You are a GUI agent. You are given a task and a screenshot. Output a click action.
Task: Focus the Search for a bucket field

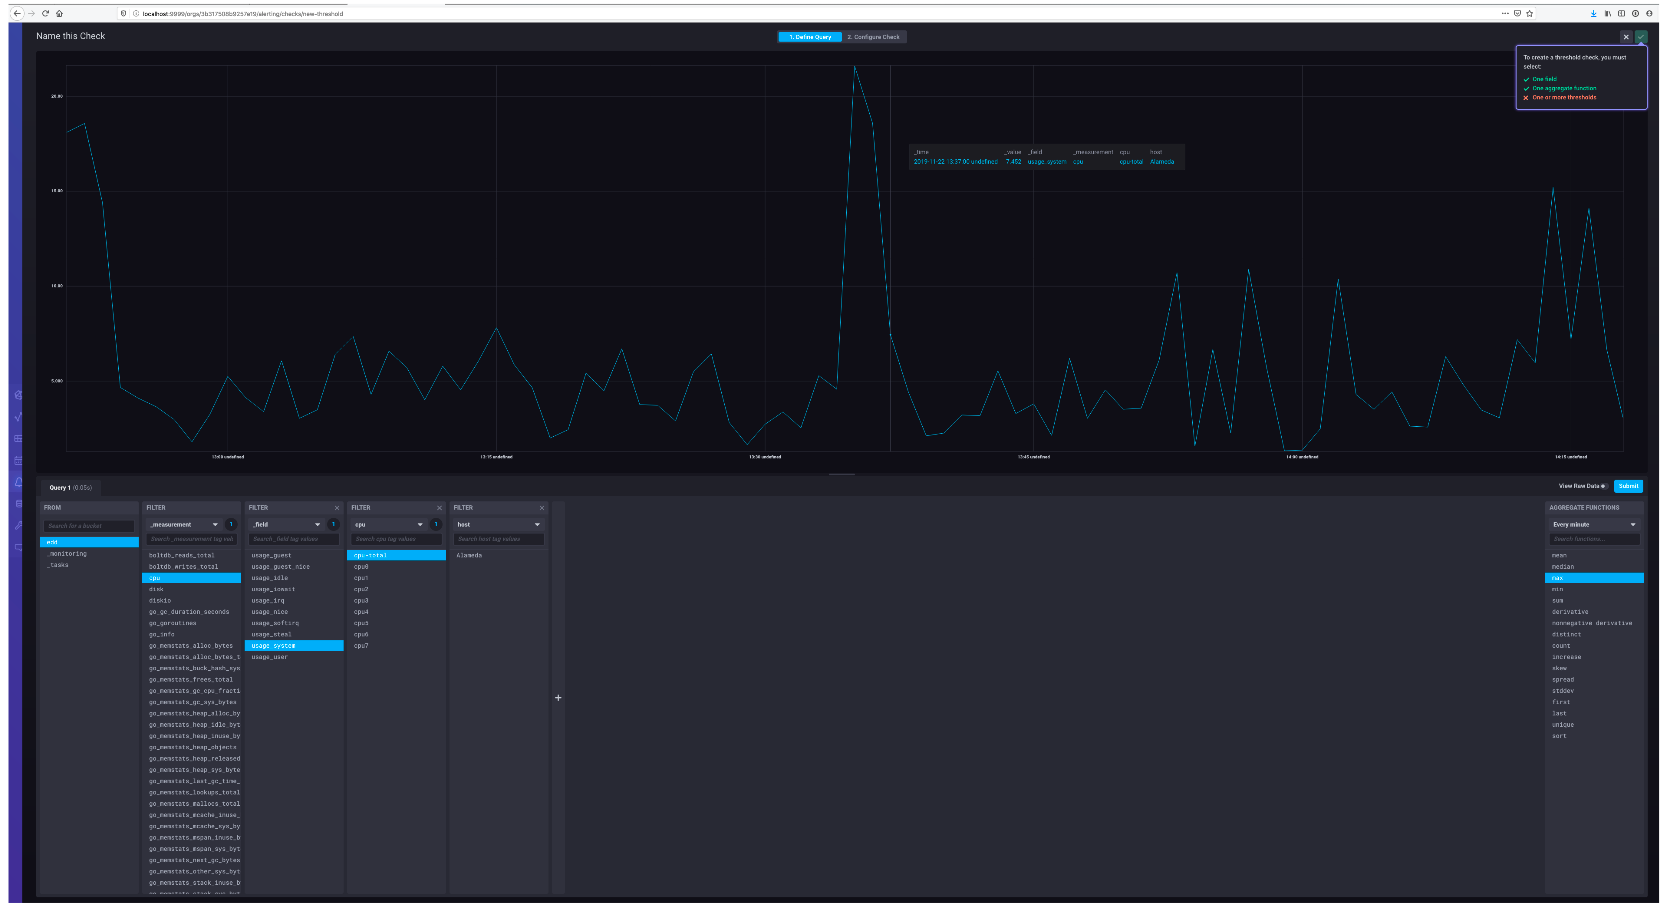(88, 526)
